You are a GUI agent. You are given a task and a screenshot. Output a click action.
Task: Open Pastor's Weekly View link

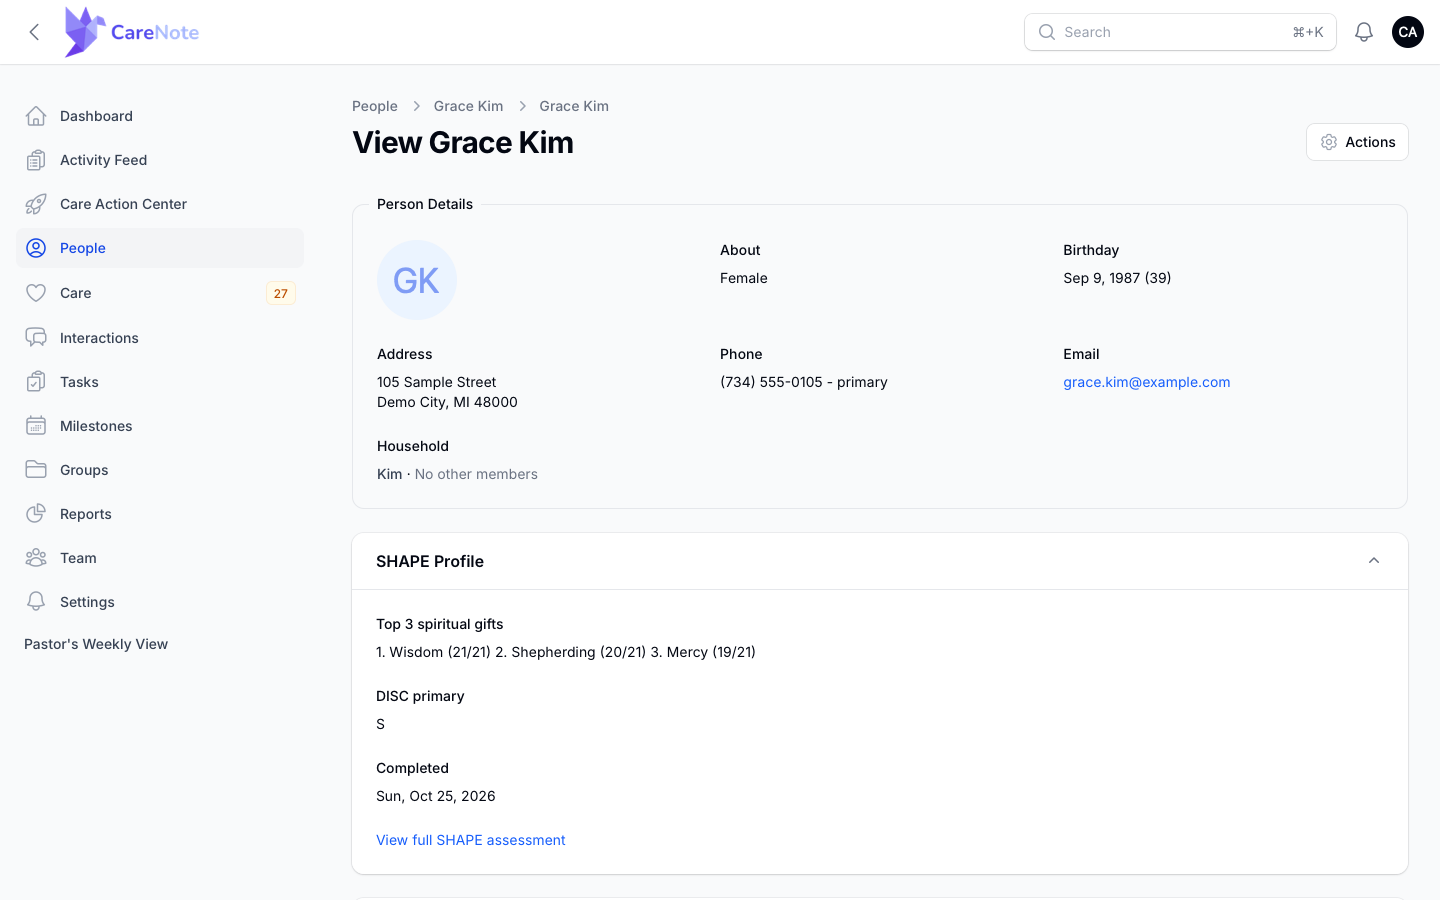(96, 644)
